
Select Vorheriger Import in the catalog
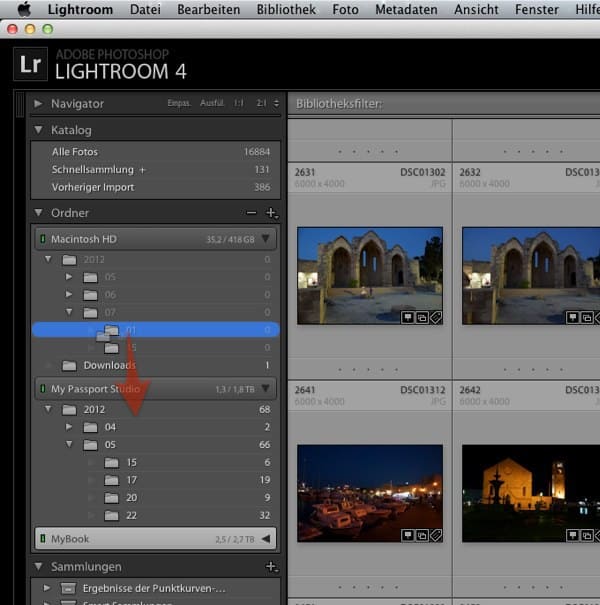[x=92, y=187]
